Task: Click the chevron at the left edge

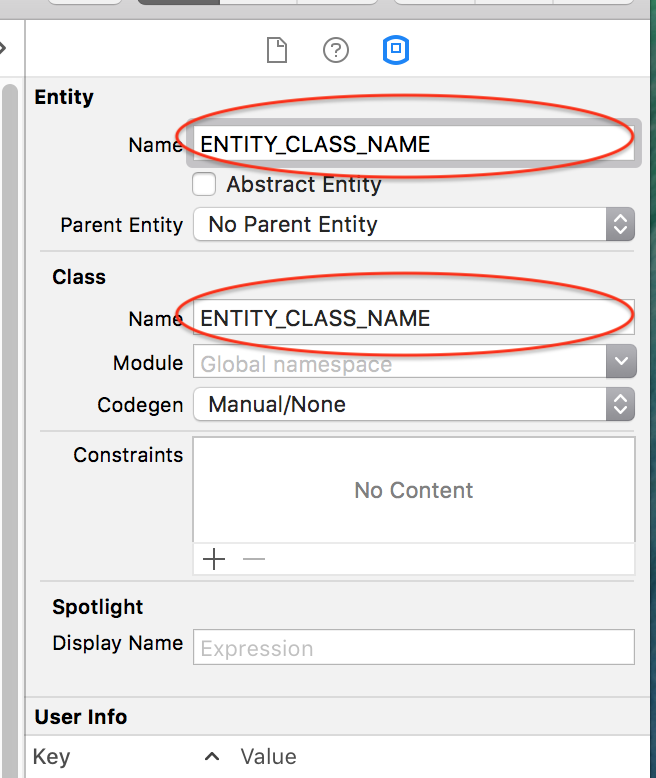Action: (4, 47)
